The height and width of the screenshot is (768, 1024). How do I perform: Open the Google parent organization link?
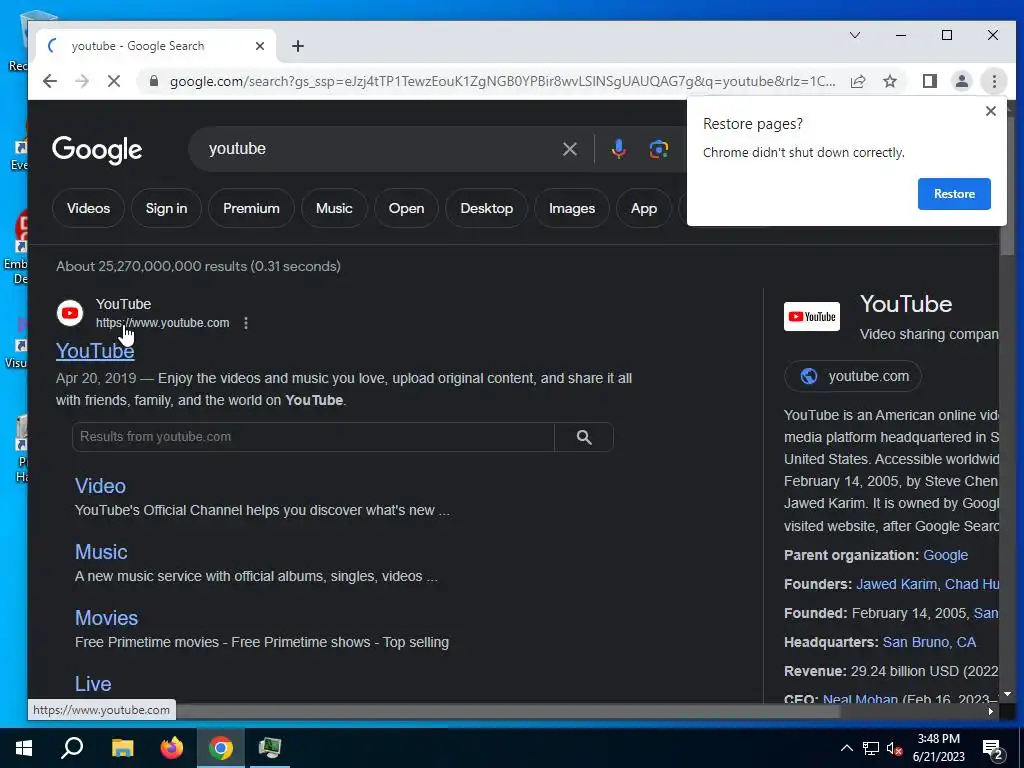[945, 555]
